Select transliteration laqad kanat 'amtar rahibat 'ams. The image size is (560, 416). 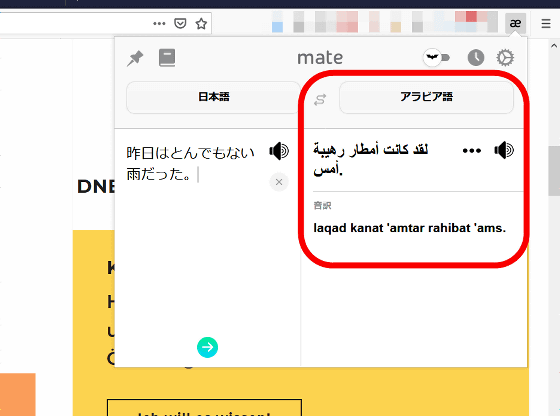tap(410, 228)
